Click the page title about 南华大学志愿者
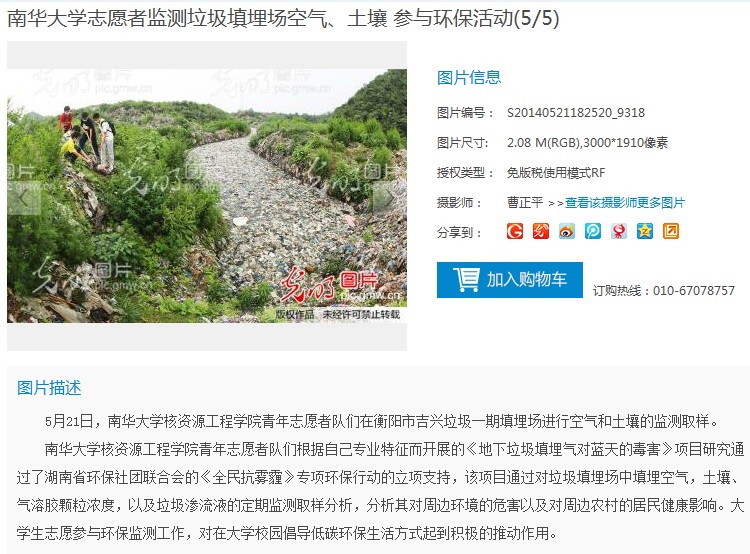The height and width of the screenshot is (554, 750). click(x=283, y=19)
